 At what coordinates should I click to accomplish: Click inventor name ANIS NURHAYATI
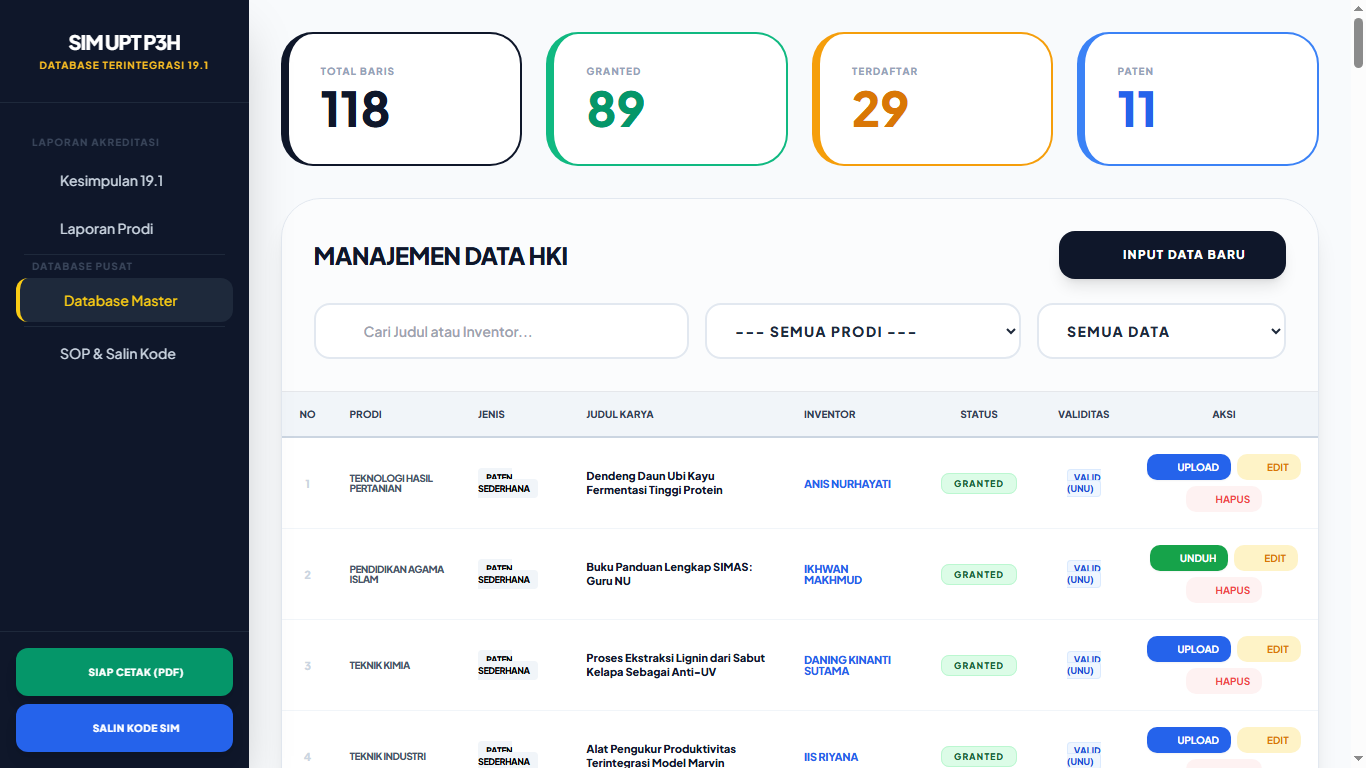coord(847,484)
